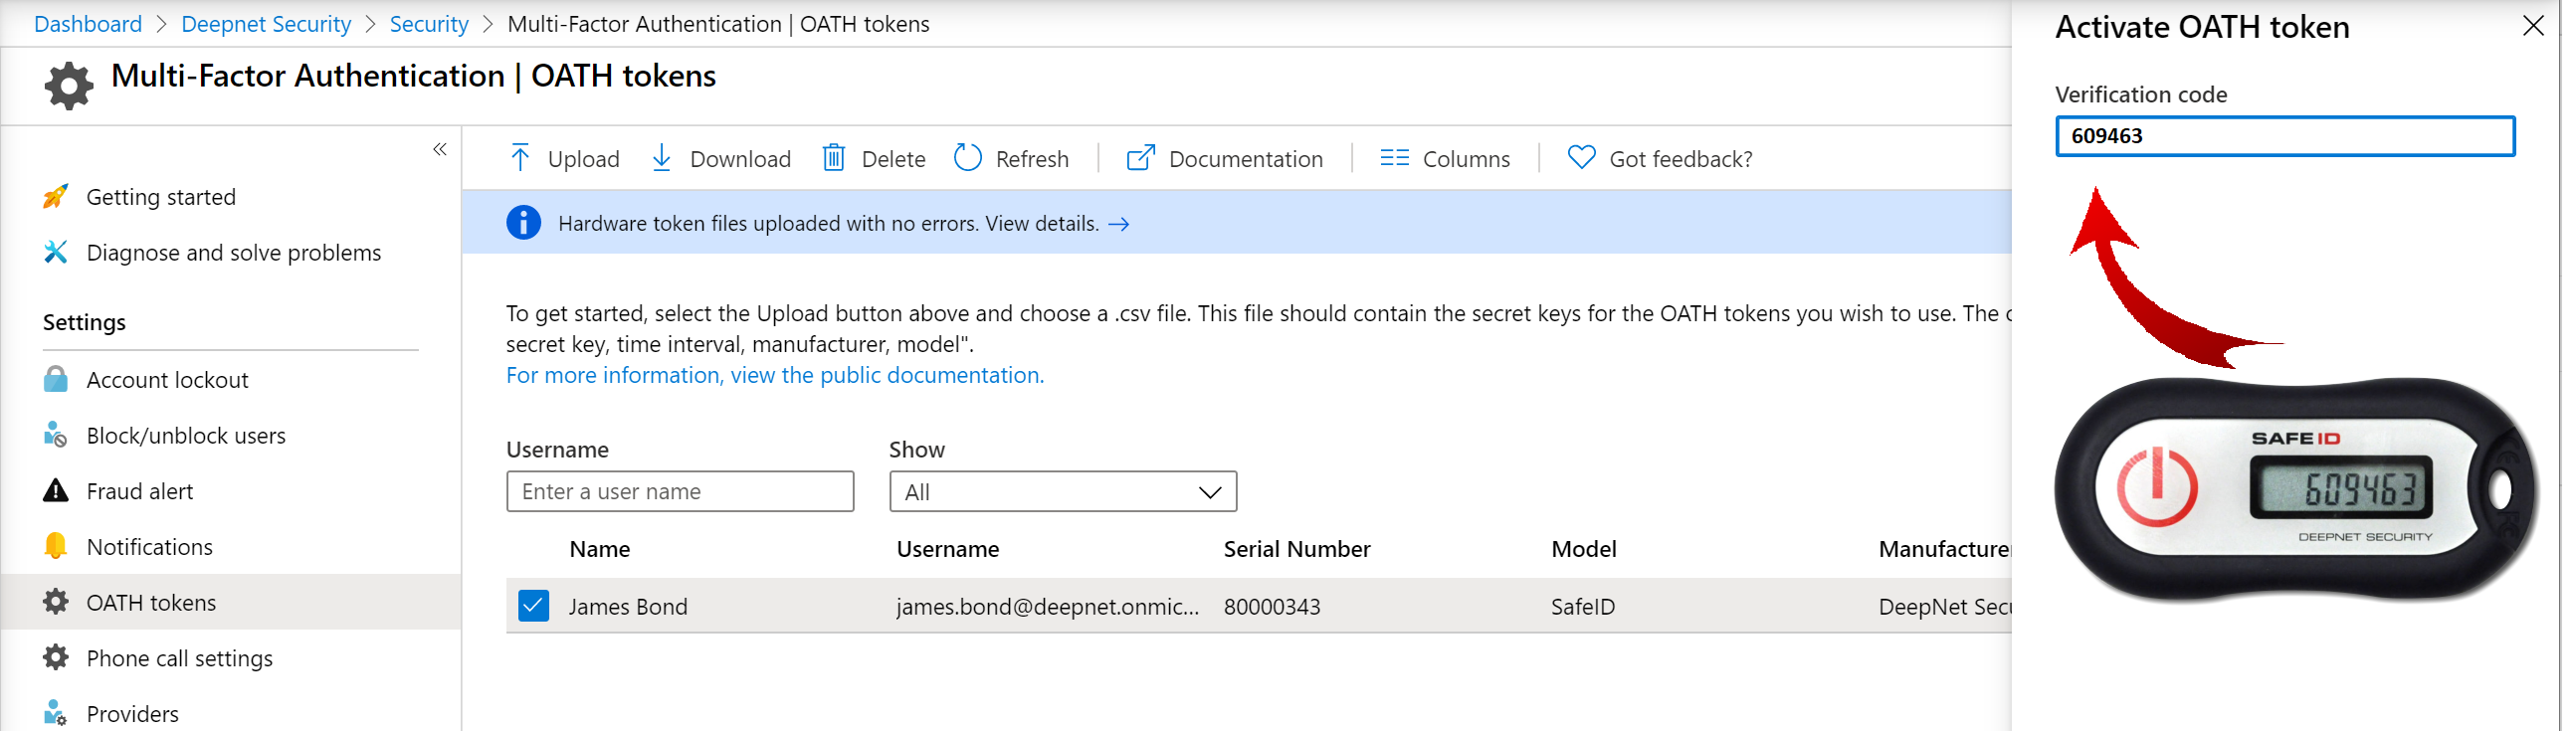Screen dimensions: 2576x731
Task: Navigate to Deepnet Security breadcrumb
Action: coord(266,24)
